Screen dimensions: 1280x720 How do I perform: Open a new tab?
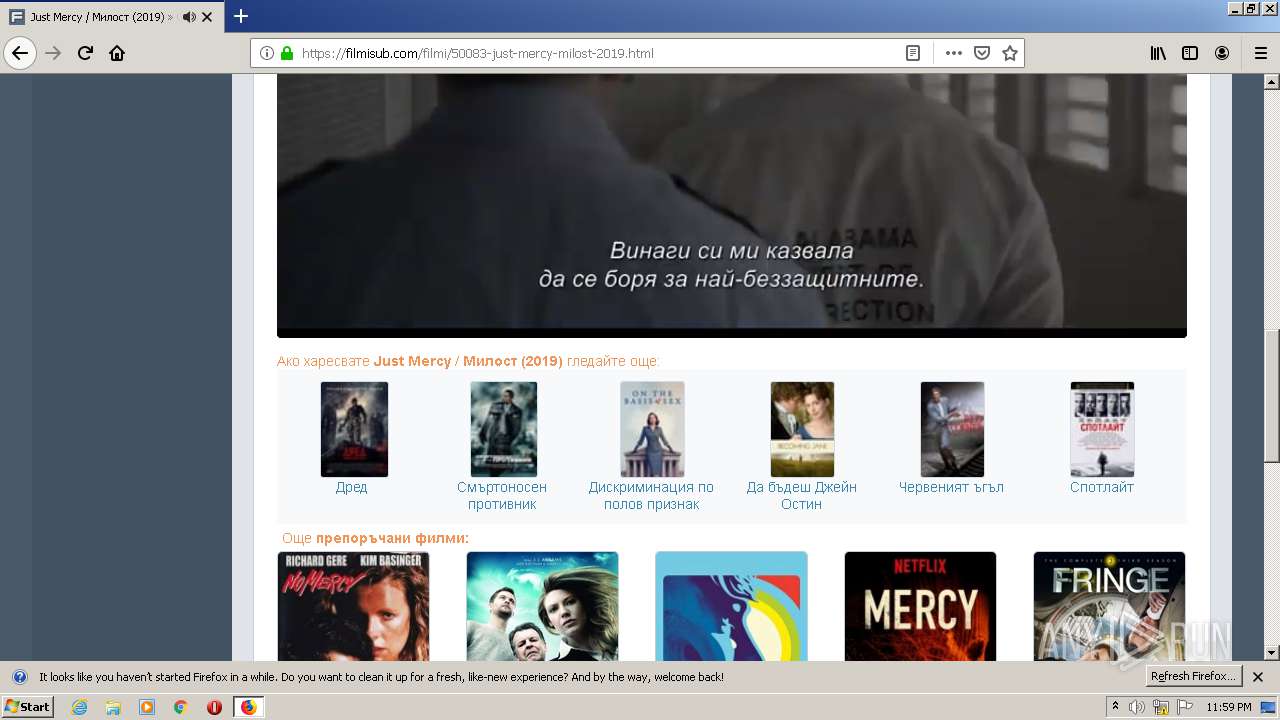click(241, 16)
